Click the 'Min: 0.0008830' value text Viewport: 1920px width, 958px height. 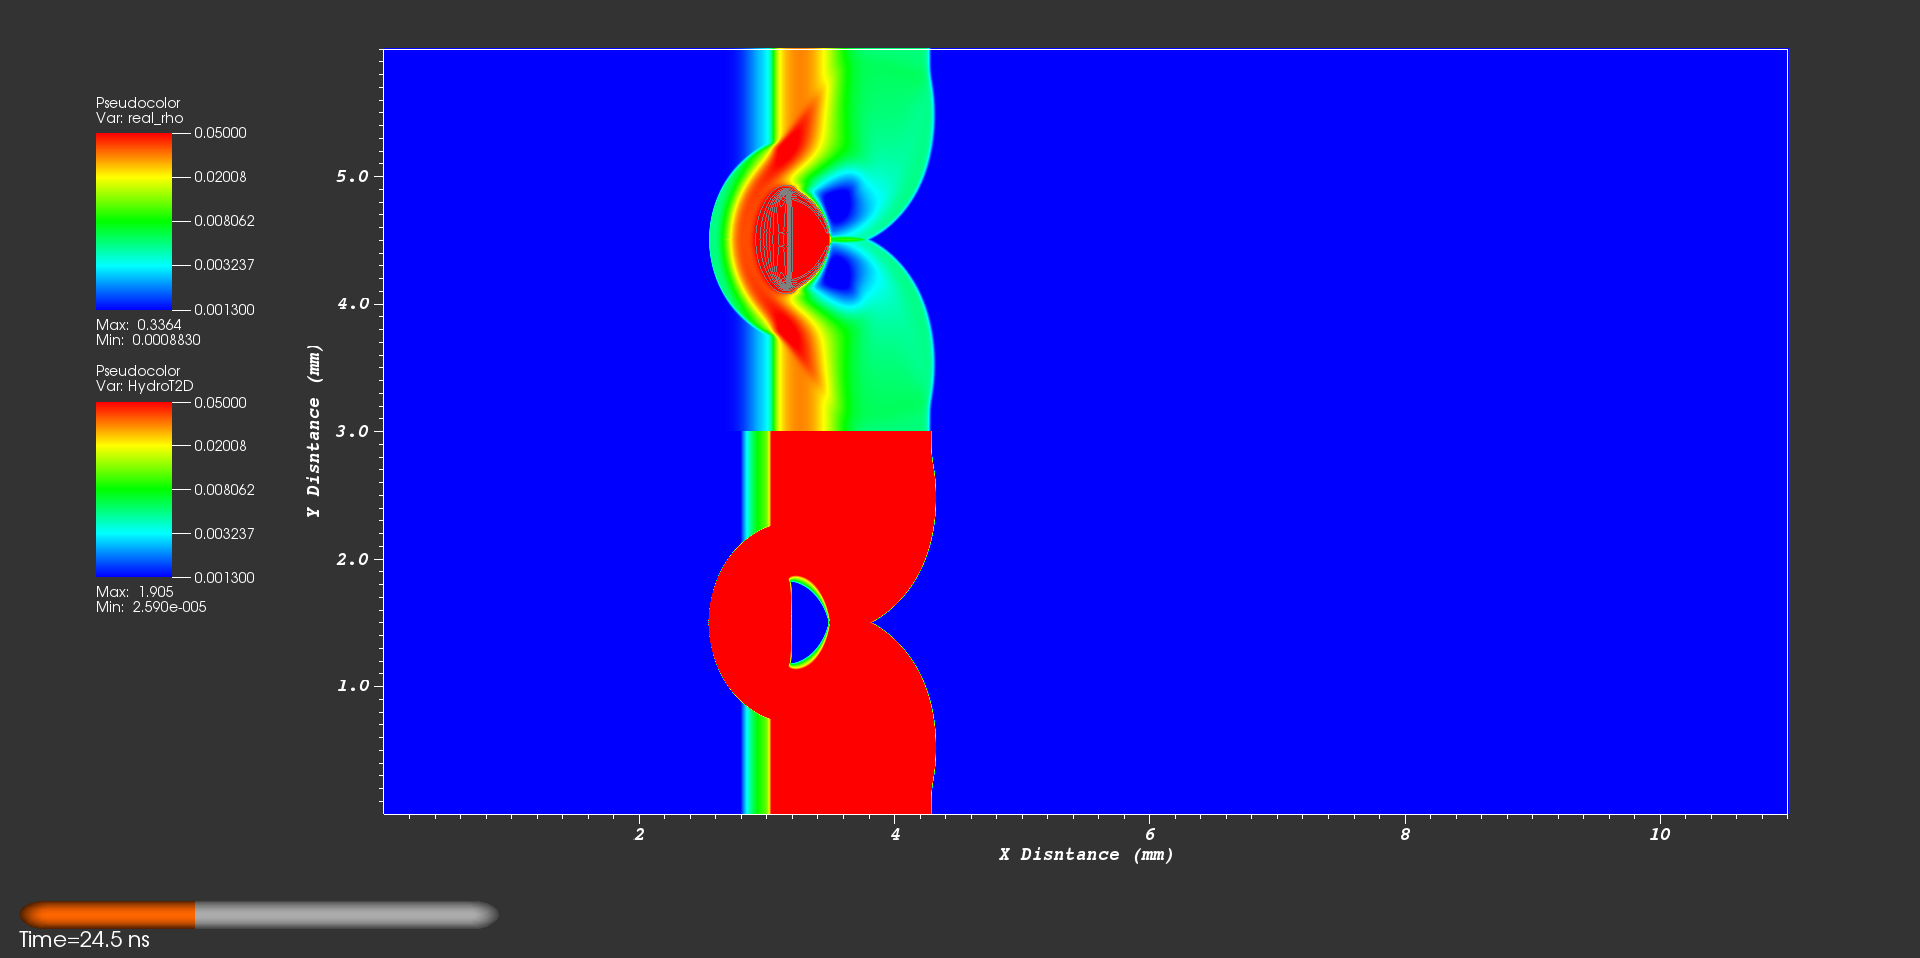coord(148,340)
